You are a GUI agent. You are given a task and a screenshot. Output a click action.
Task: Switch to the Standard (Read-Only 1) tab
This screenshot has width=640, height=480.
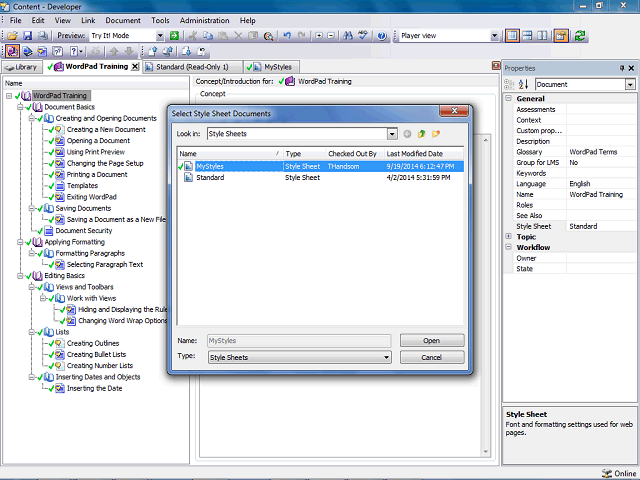coord(193,67)
